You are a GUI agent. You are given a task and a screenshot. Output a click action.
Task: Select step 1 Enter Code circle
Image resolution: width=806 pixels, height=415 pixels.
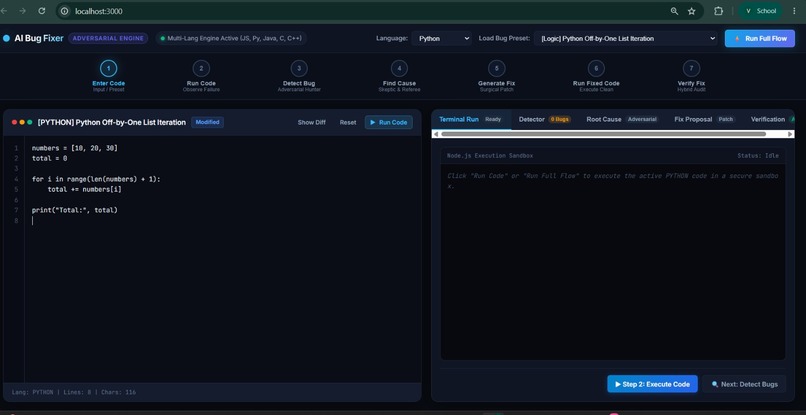[x=108, y=68]
